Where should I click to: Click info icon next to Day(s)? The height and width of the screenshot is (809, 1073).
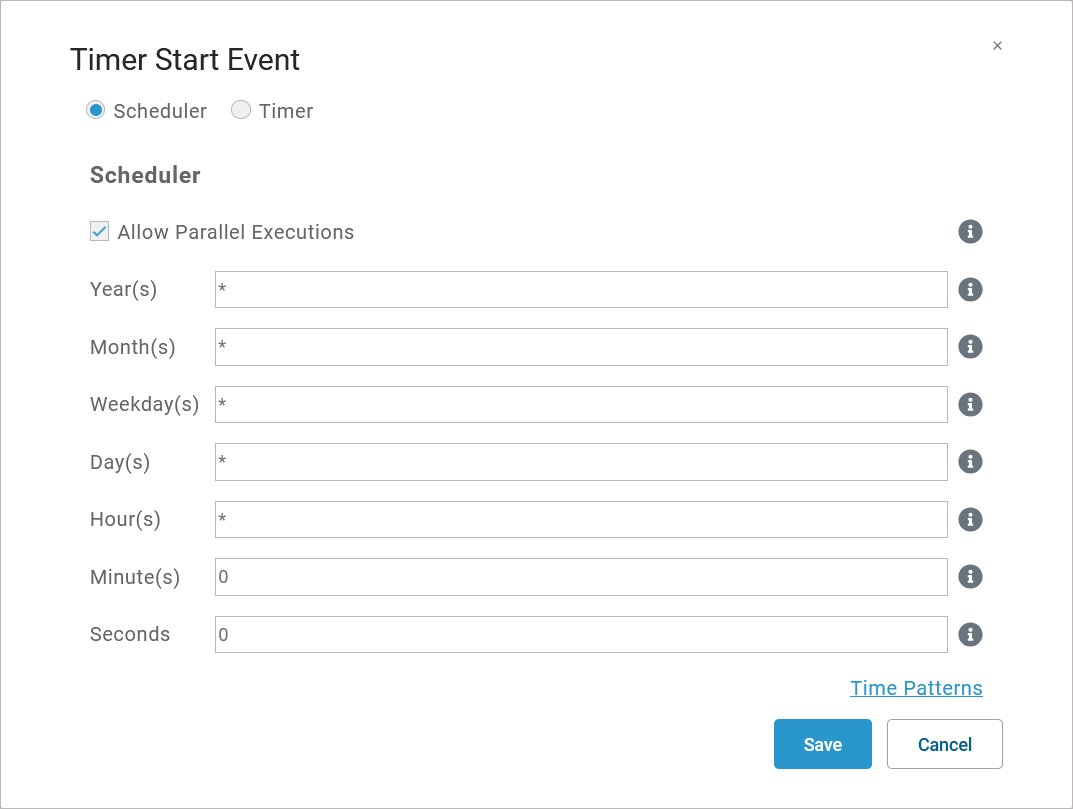[x=970, y=462]
